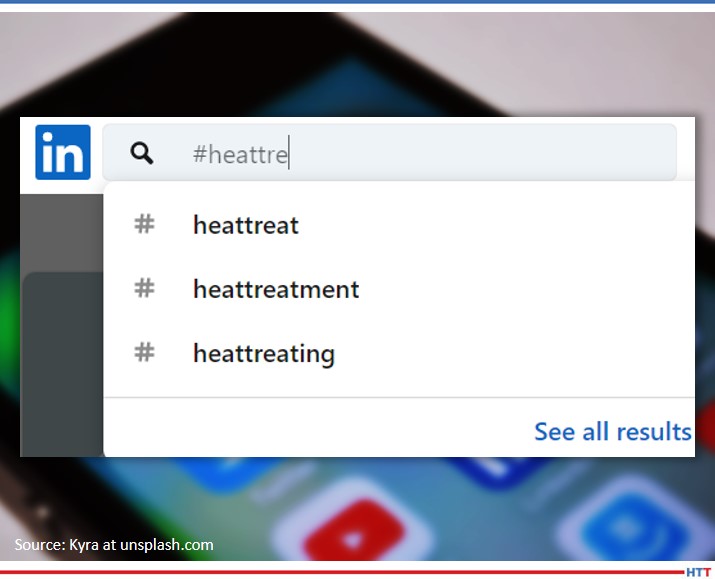The height and width of the screenshot is (579, 715).
Task: Click the magnifying glass search icon
Action: [x=142, y=153]
